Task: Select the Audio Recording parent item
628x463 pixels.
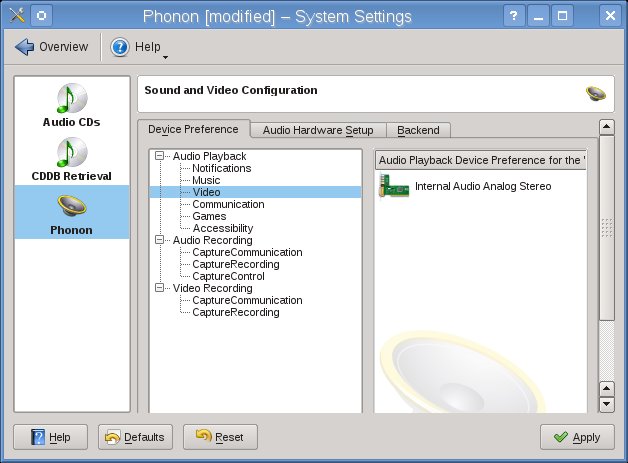Action: (213, 240)
